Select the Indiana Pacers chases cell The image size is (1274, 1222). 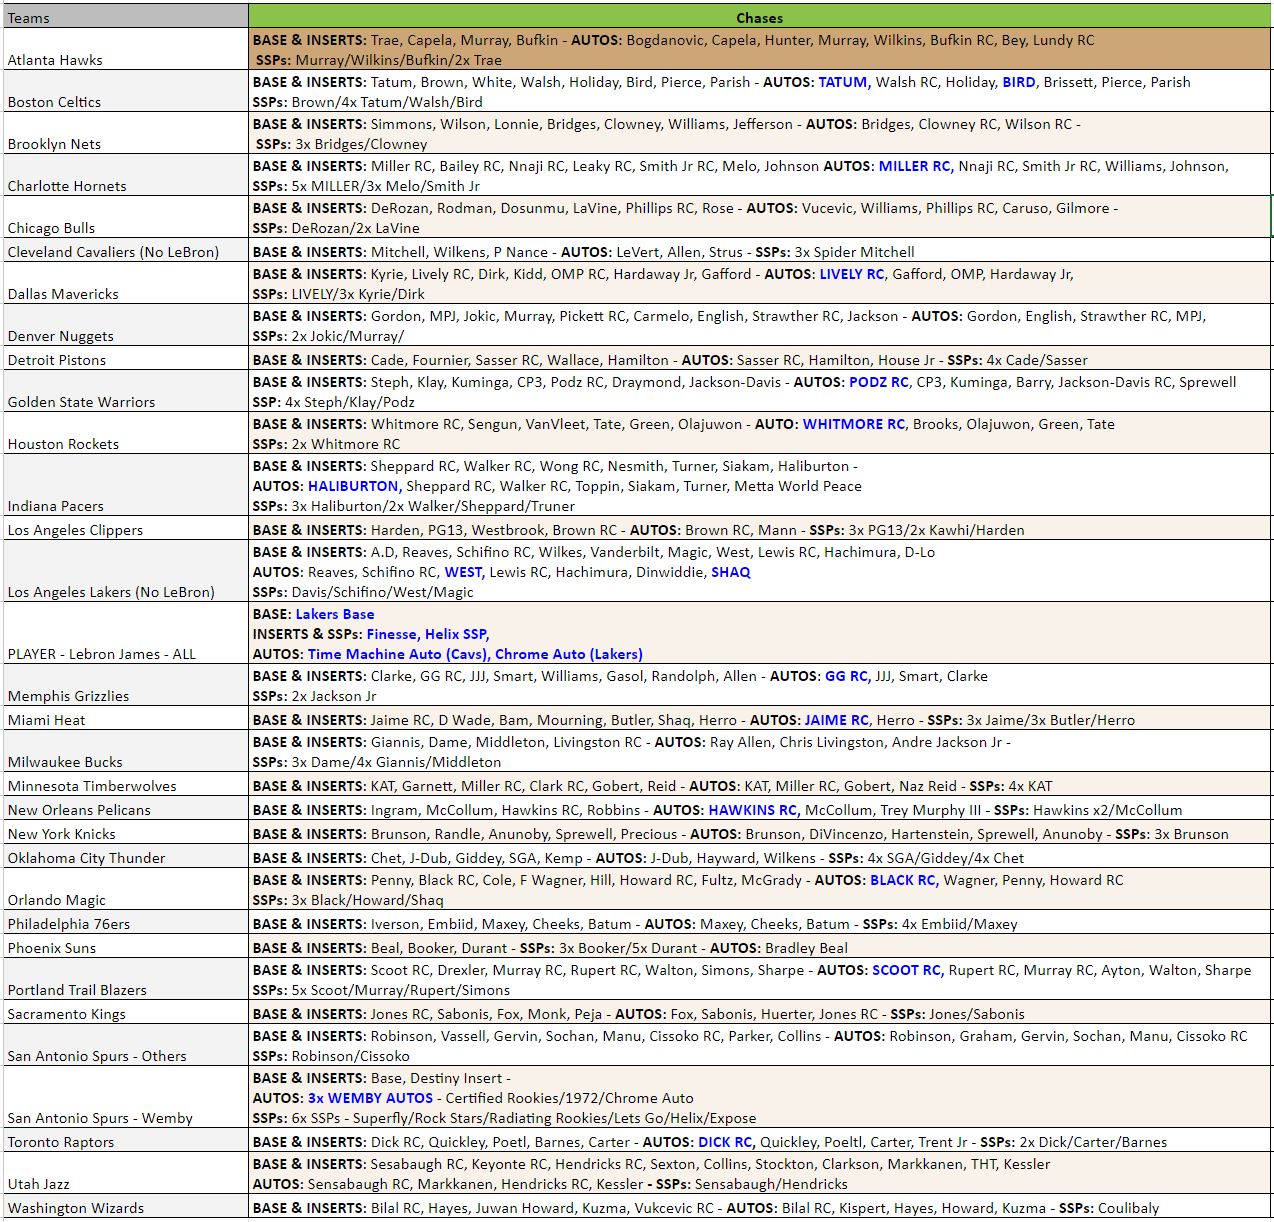coord(759,486)
